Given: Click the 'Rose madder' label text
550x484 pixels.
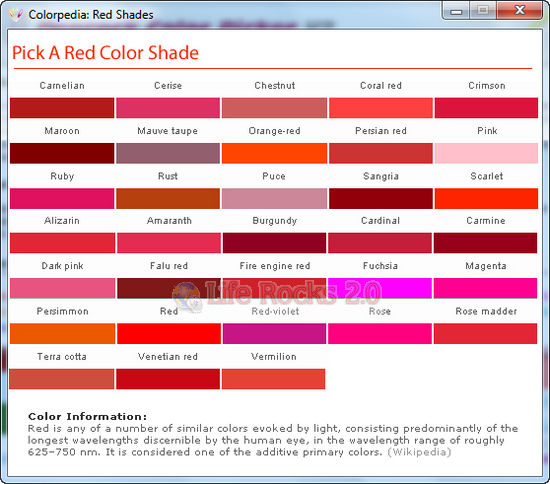Looking at the screenshot, I should (486, 311).
